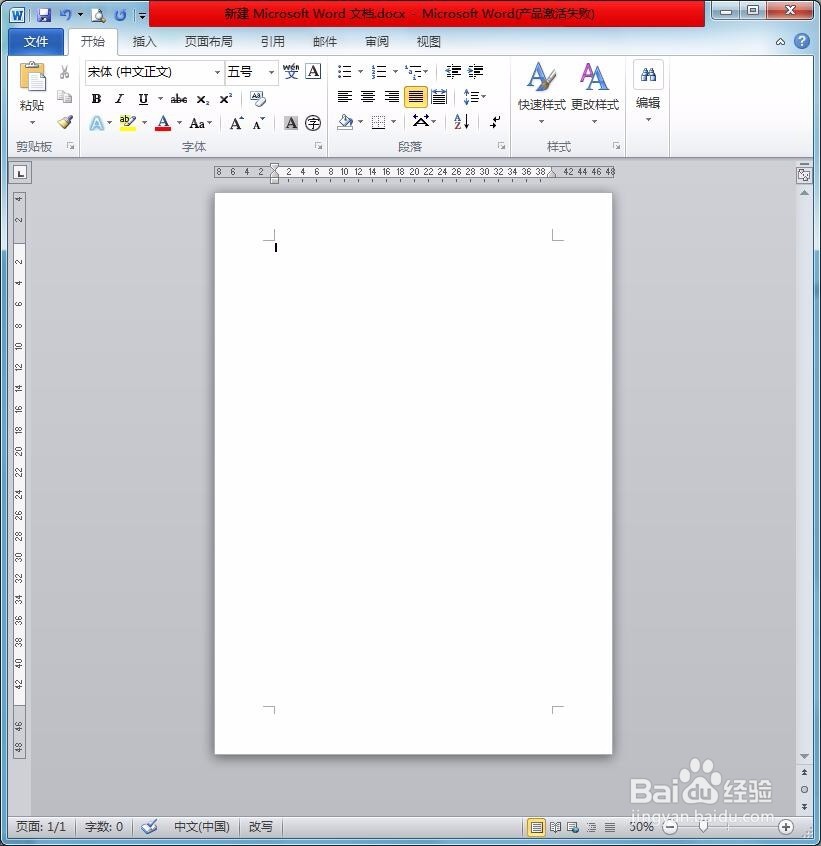Paste clipboard contents with the Paste icon
Image resolution: width=821 pixels, height=846 pixels.
click(32, 77)
